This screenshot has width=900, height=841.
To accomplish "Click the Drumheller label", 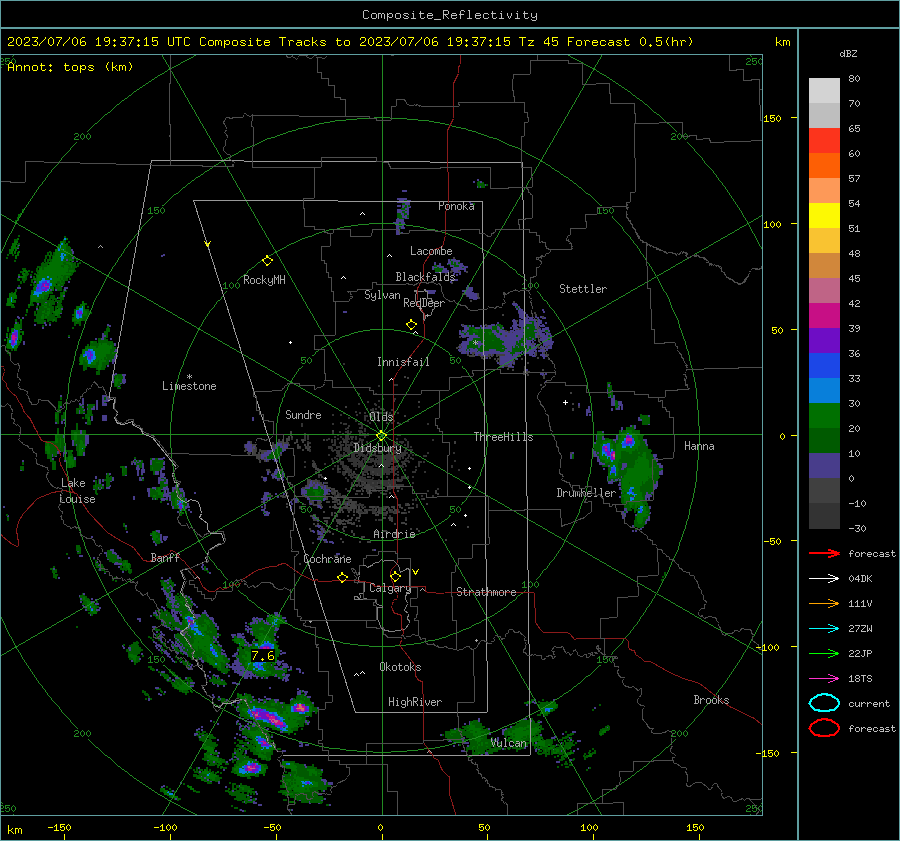I will click(586, 493).
